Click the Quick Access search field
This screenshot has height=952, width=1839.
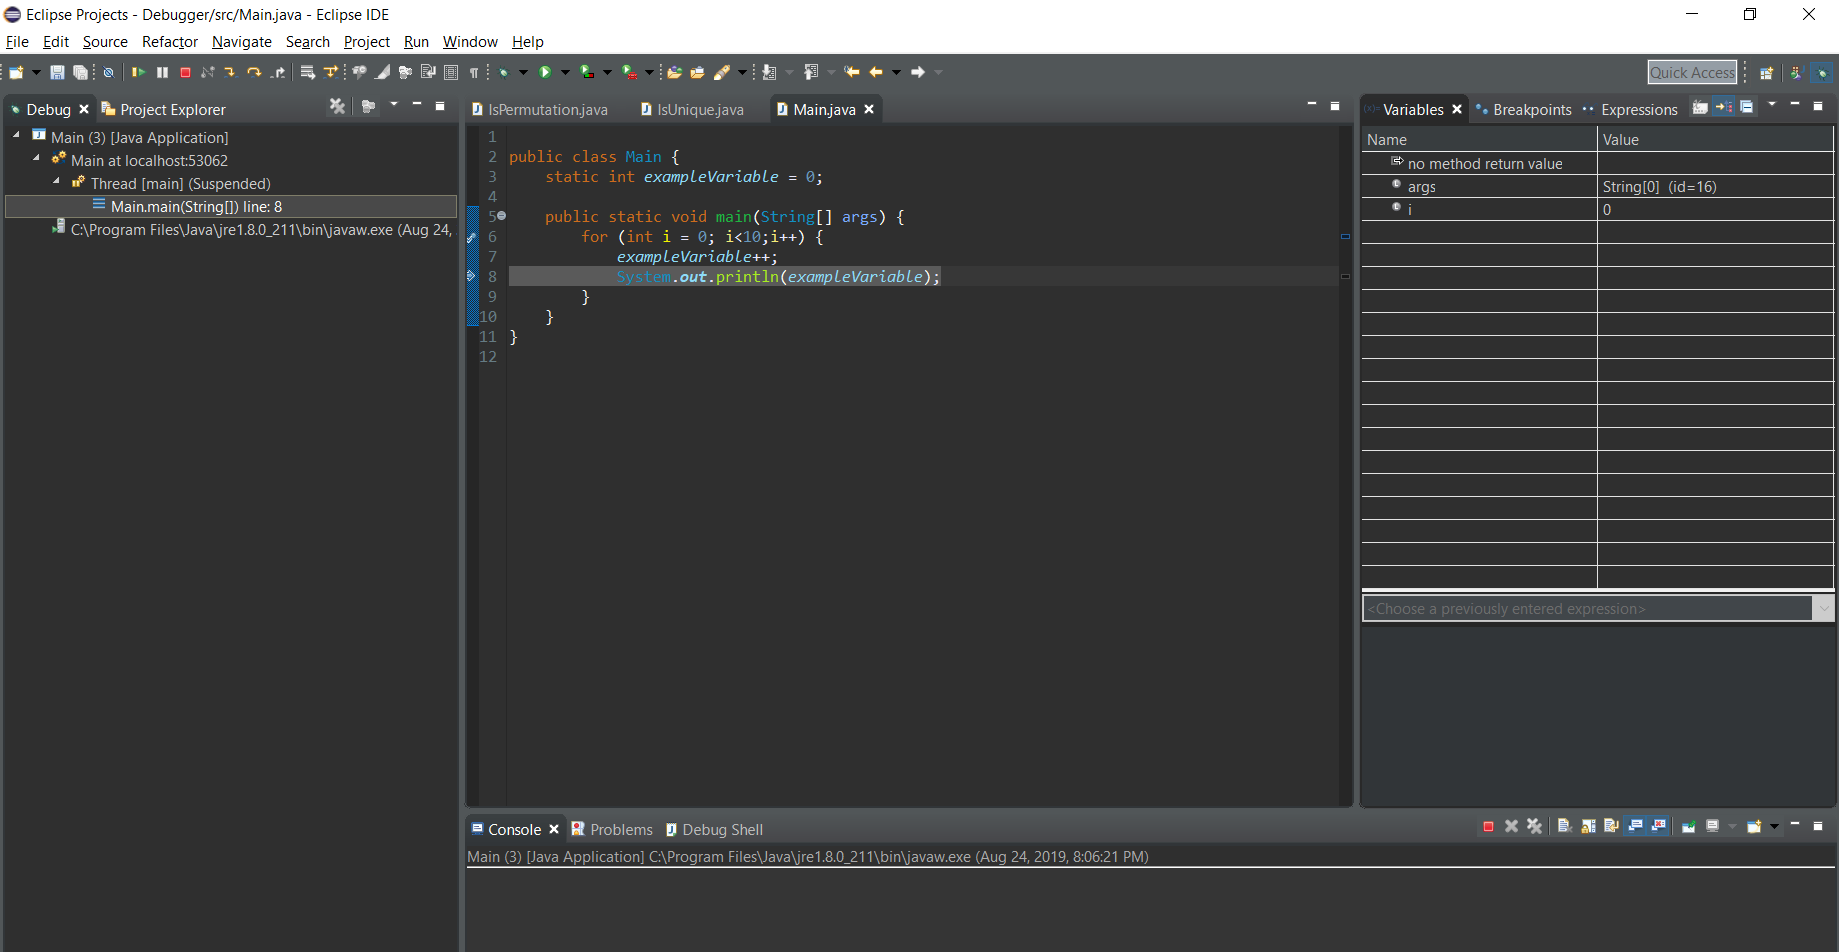click(1692, 72)
